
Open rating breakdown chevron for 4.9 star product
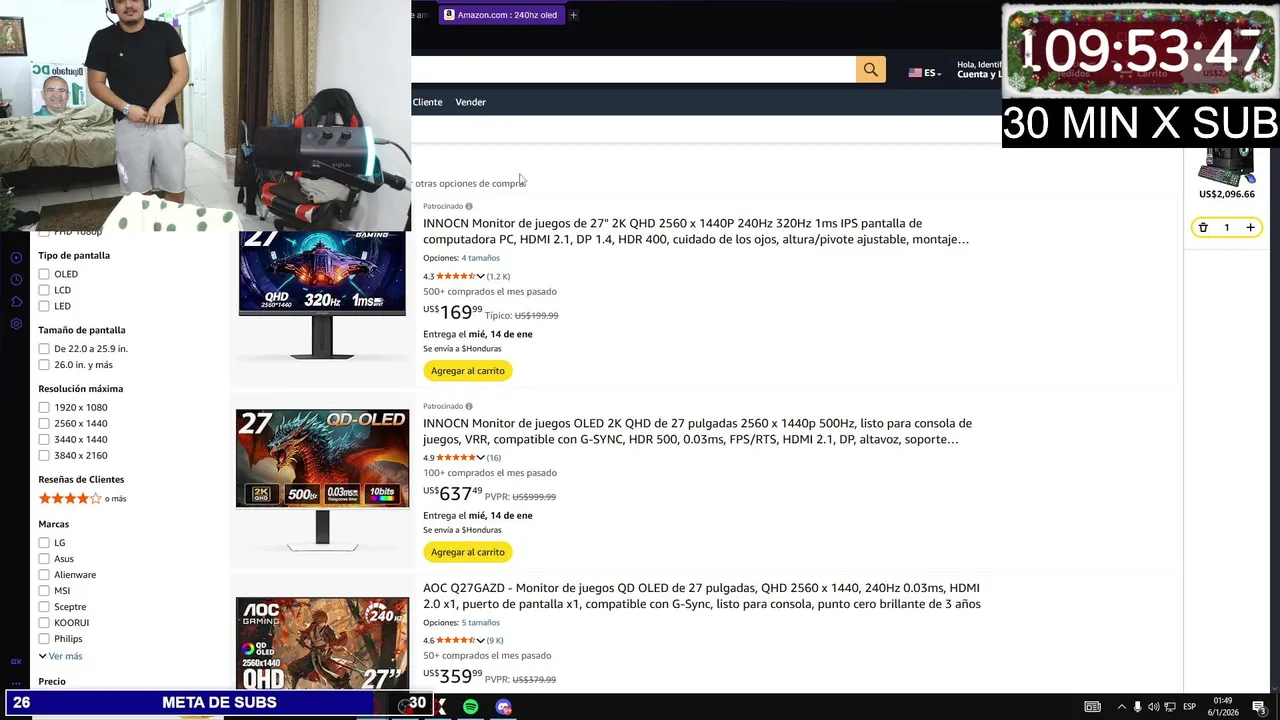[481, 458]
